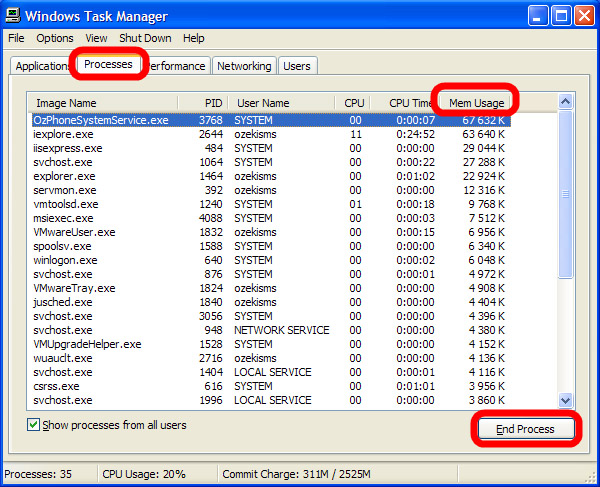
Task: Select the iexplore.exe process row
Action: 271,134
